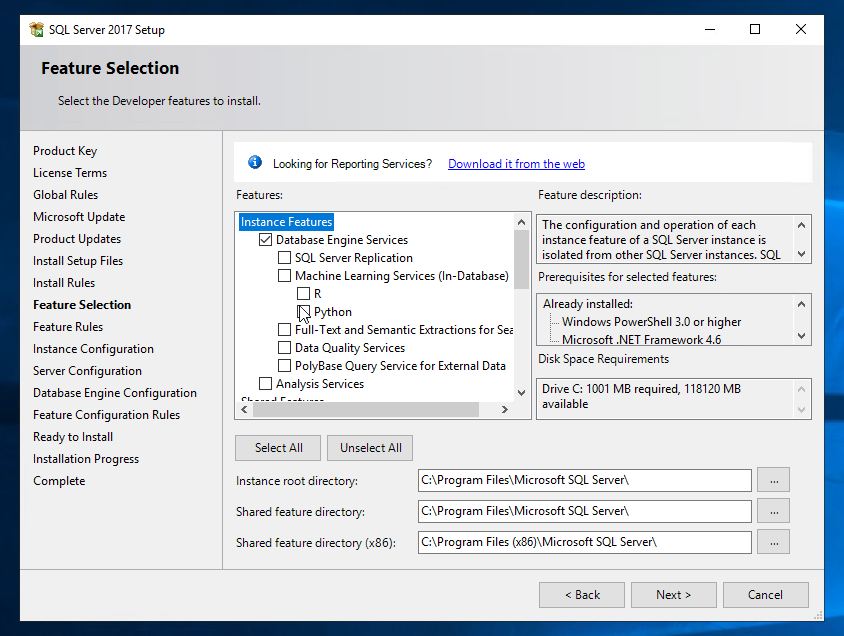Maximize the SQL Server 2017 Setup window
Screen dimensions: 844x636
click(755, 29)
